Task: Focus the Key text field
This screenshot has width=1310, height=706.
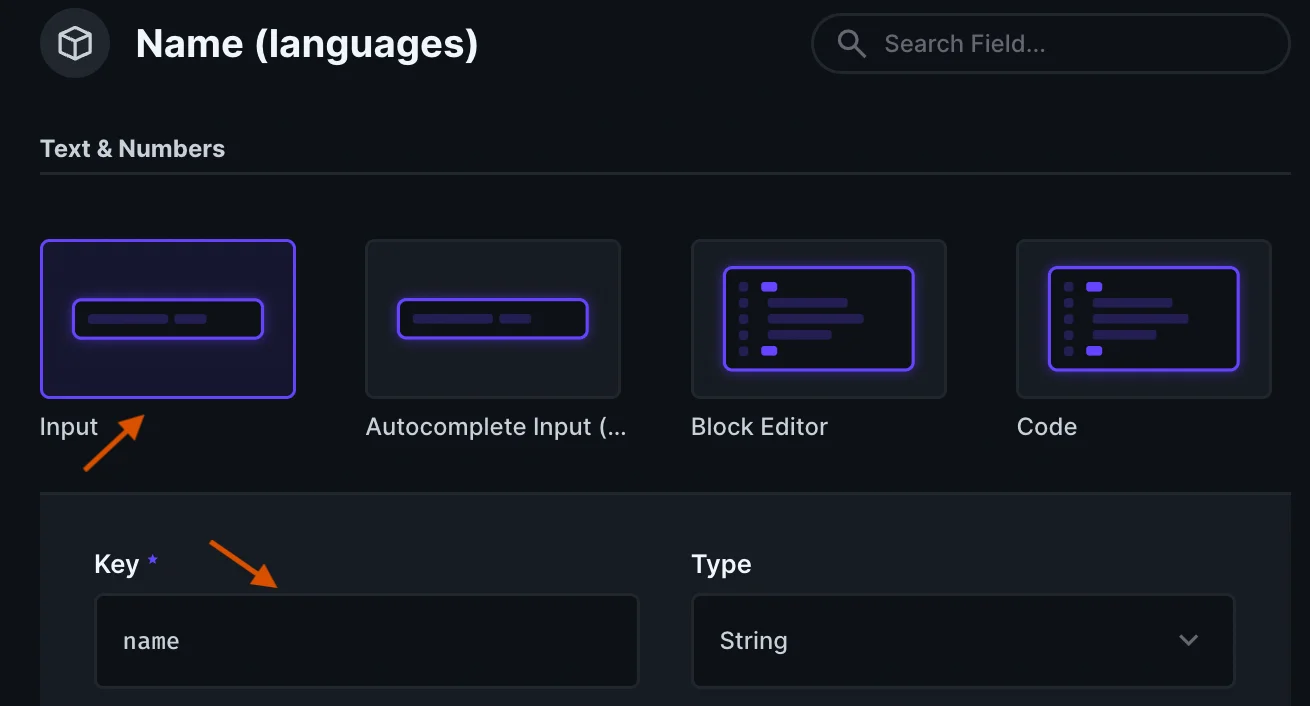Action: [366, 641]
